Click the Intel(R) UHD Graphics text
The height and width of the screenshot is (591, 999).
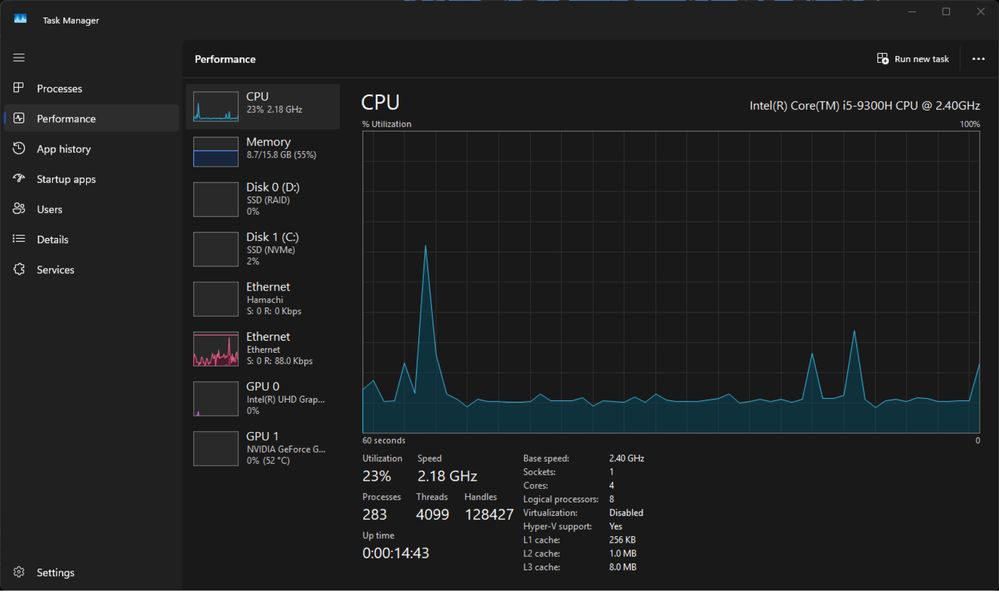click(285, 399)
